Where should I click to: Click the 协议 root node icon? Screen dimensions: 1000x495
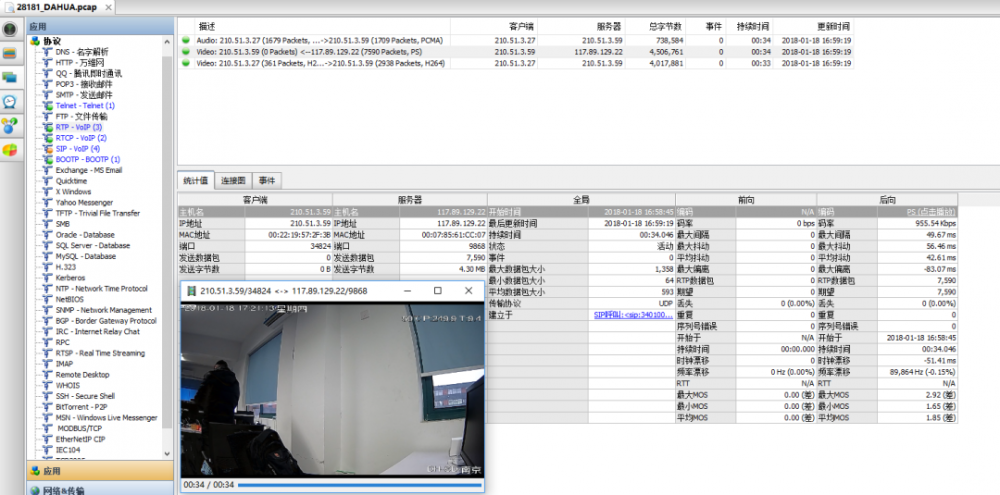36,41
